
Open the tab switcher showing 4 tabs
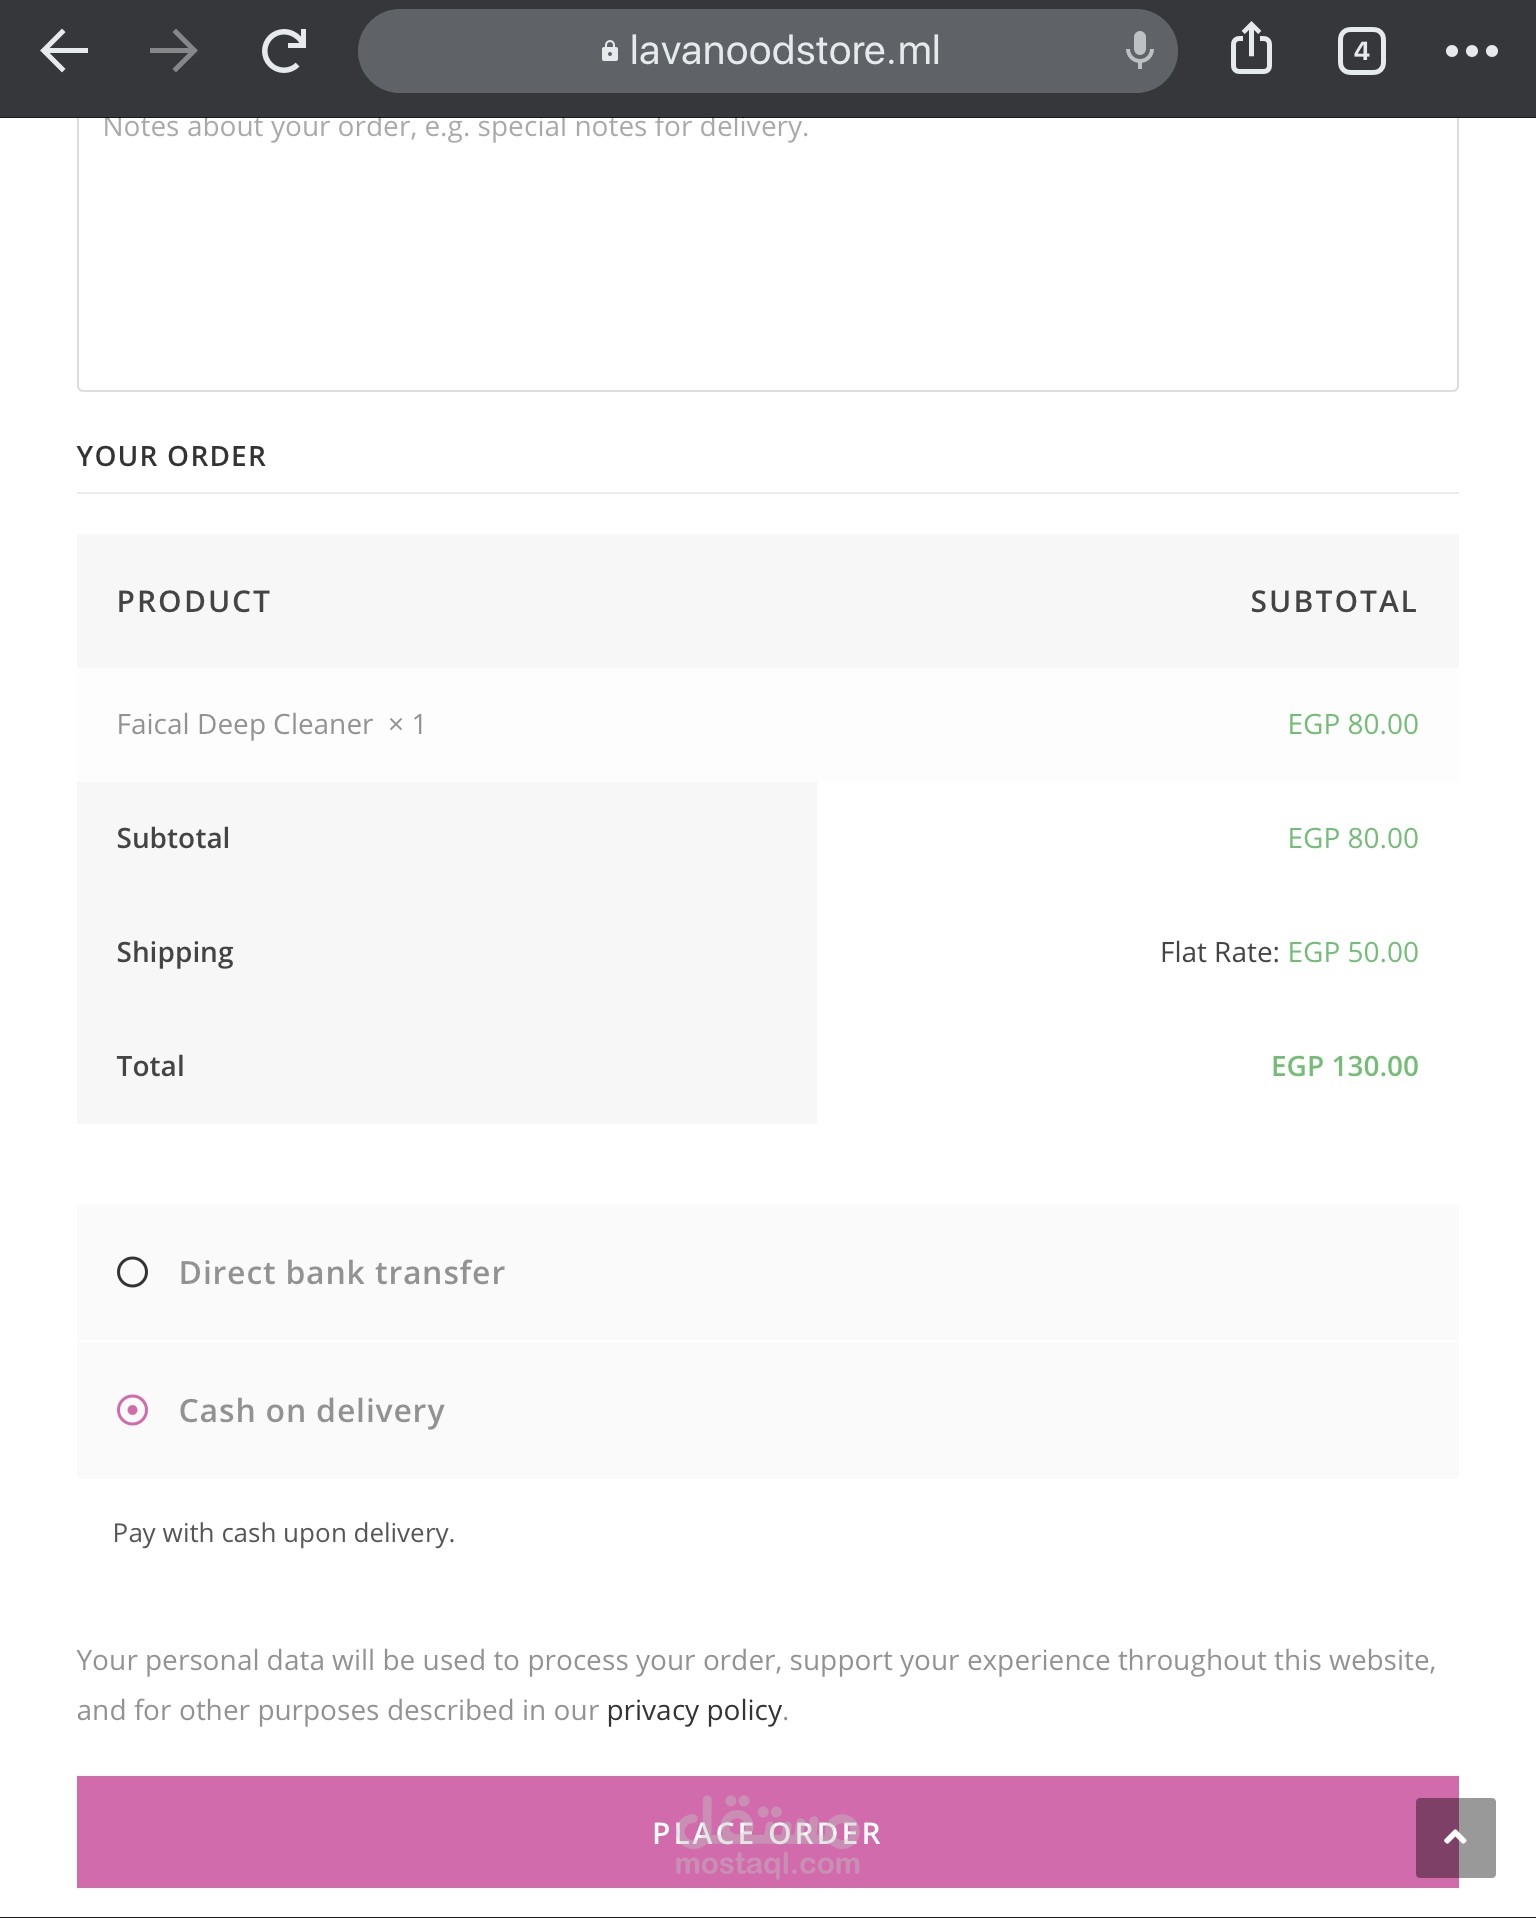pos(1361,51)
